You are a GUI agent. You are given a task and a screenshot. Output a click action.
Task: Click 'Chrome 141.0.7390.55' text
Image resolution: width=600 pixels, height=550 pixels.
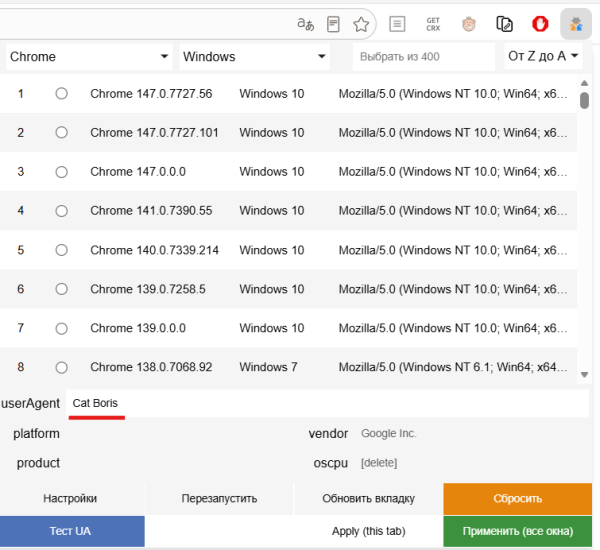point(151,211)
